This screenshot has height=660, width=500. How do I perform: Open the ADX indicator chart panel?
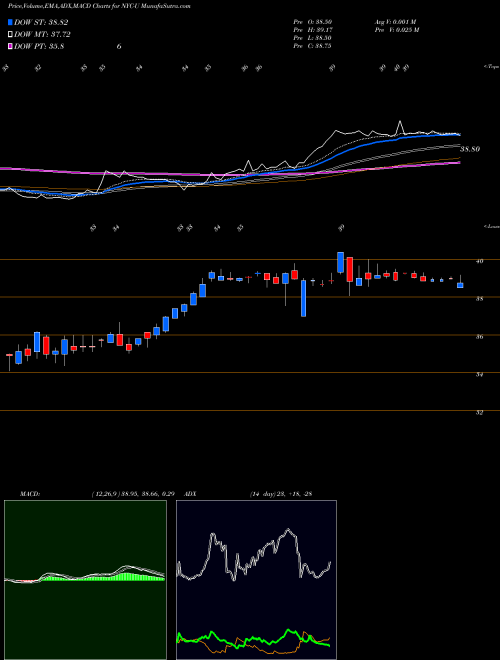[x=256, y=580]
